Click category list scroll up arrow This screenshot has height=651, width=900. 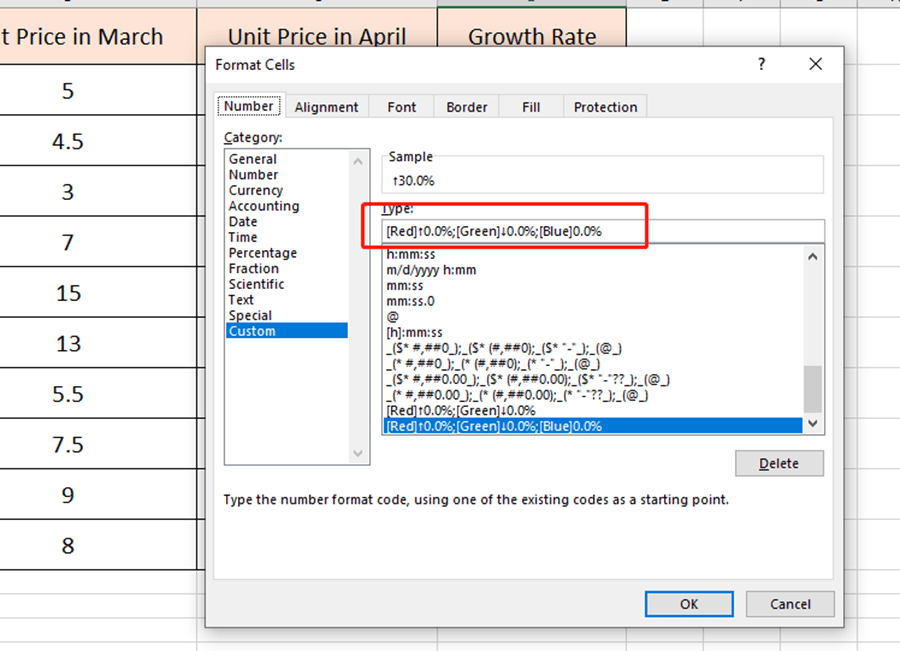tap(358, 161)
